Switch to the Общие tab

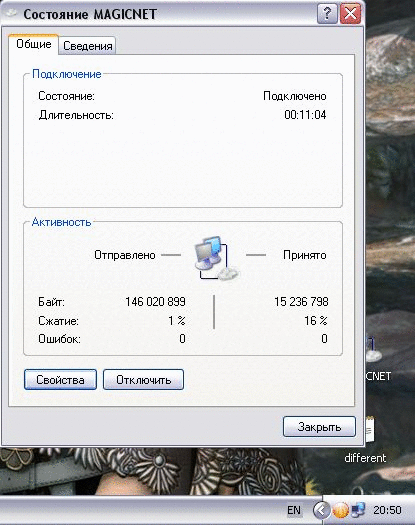(33, 44)
